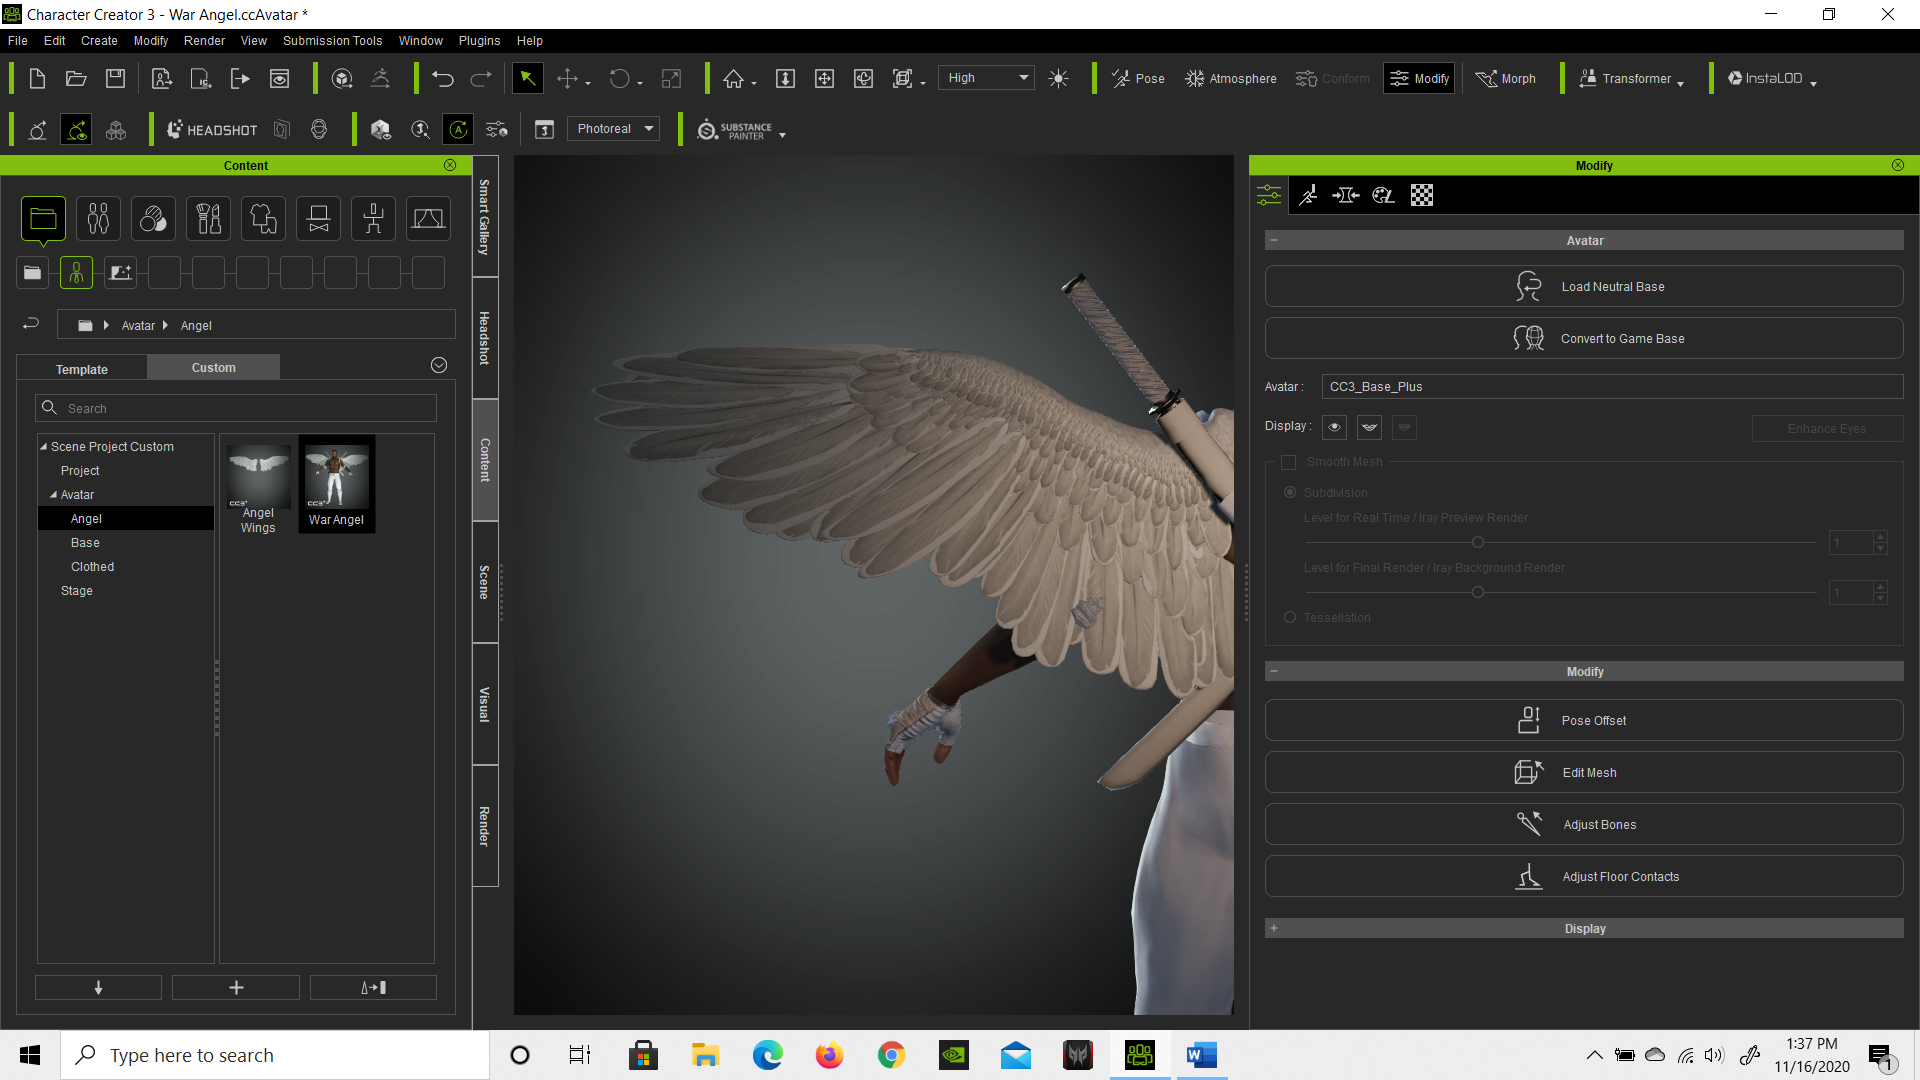
Task: Open Character Creator in Windows taskbar
Action: [1140, 1055]
